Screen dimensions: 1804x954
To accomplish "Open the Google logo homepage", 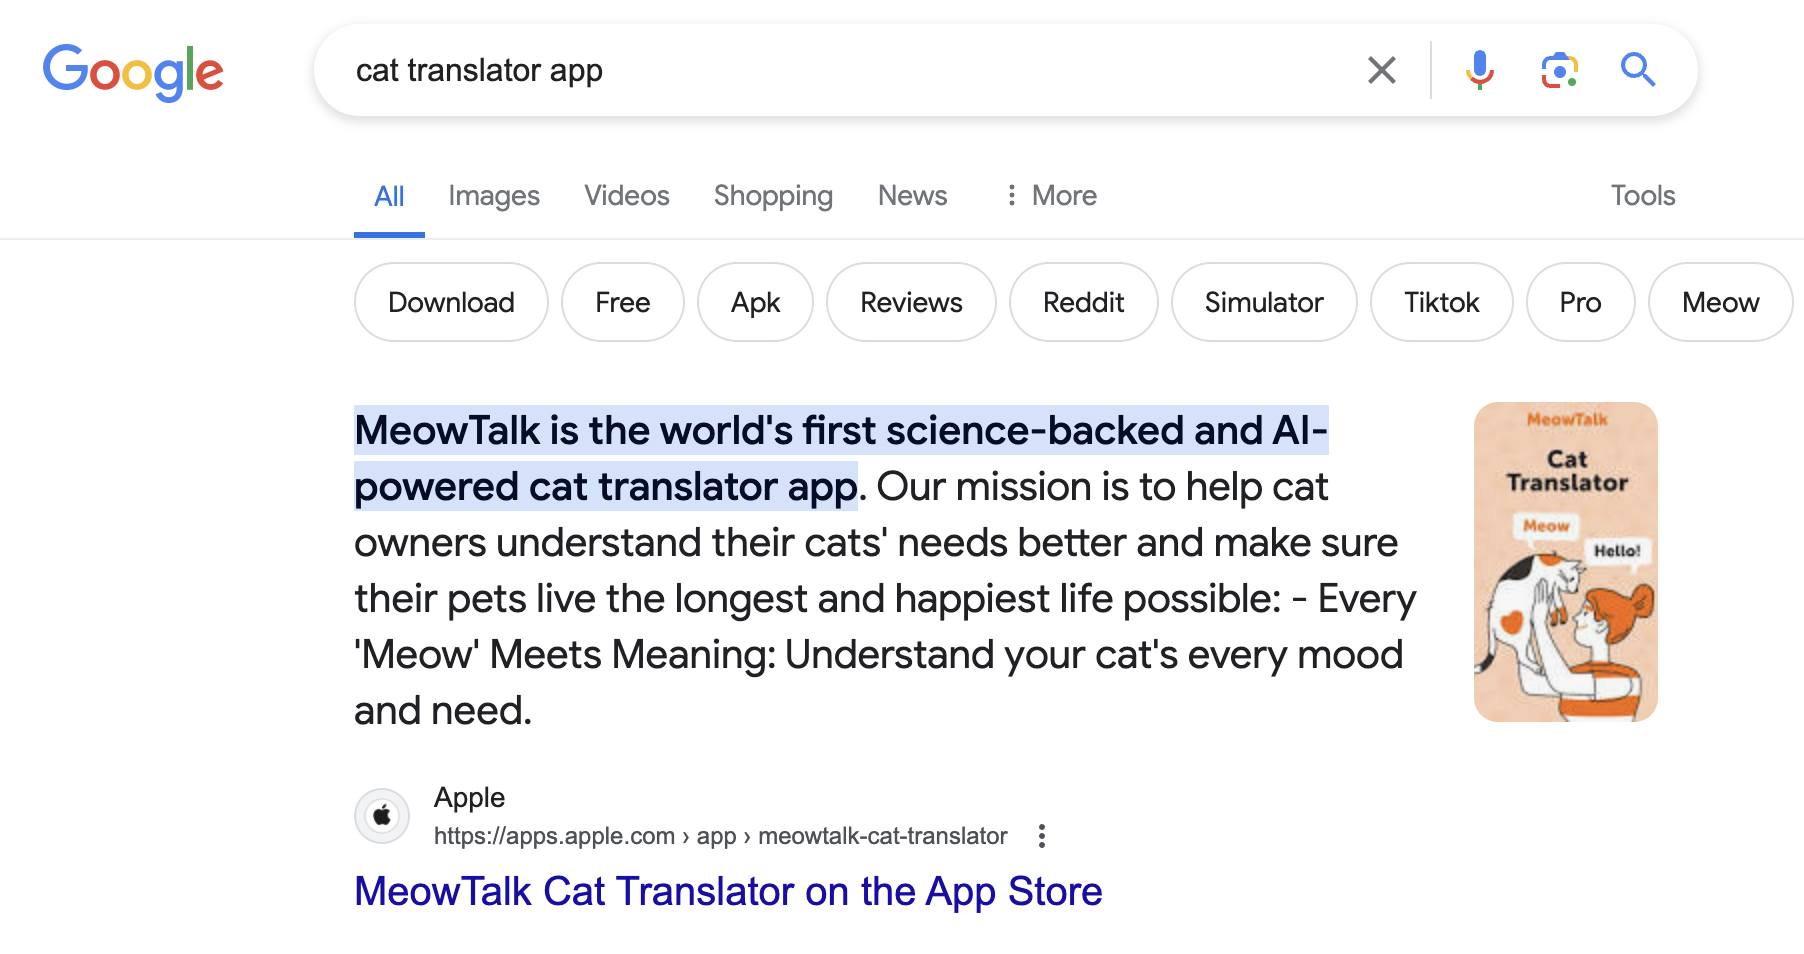I will 133,72.
